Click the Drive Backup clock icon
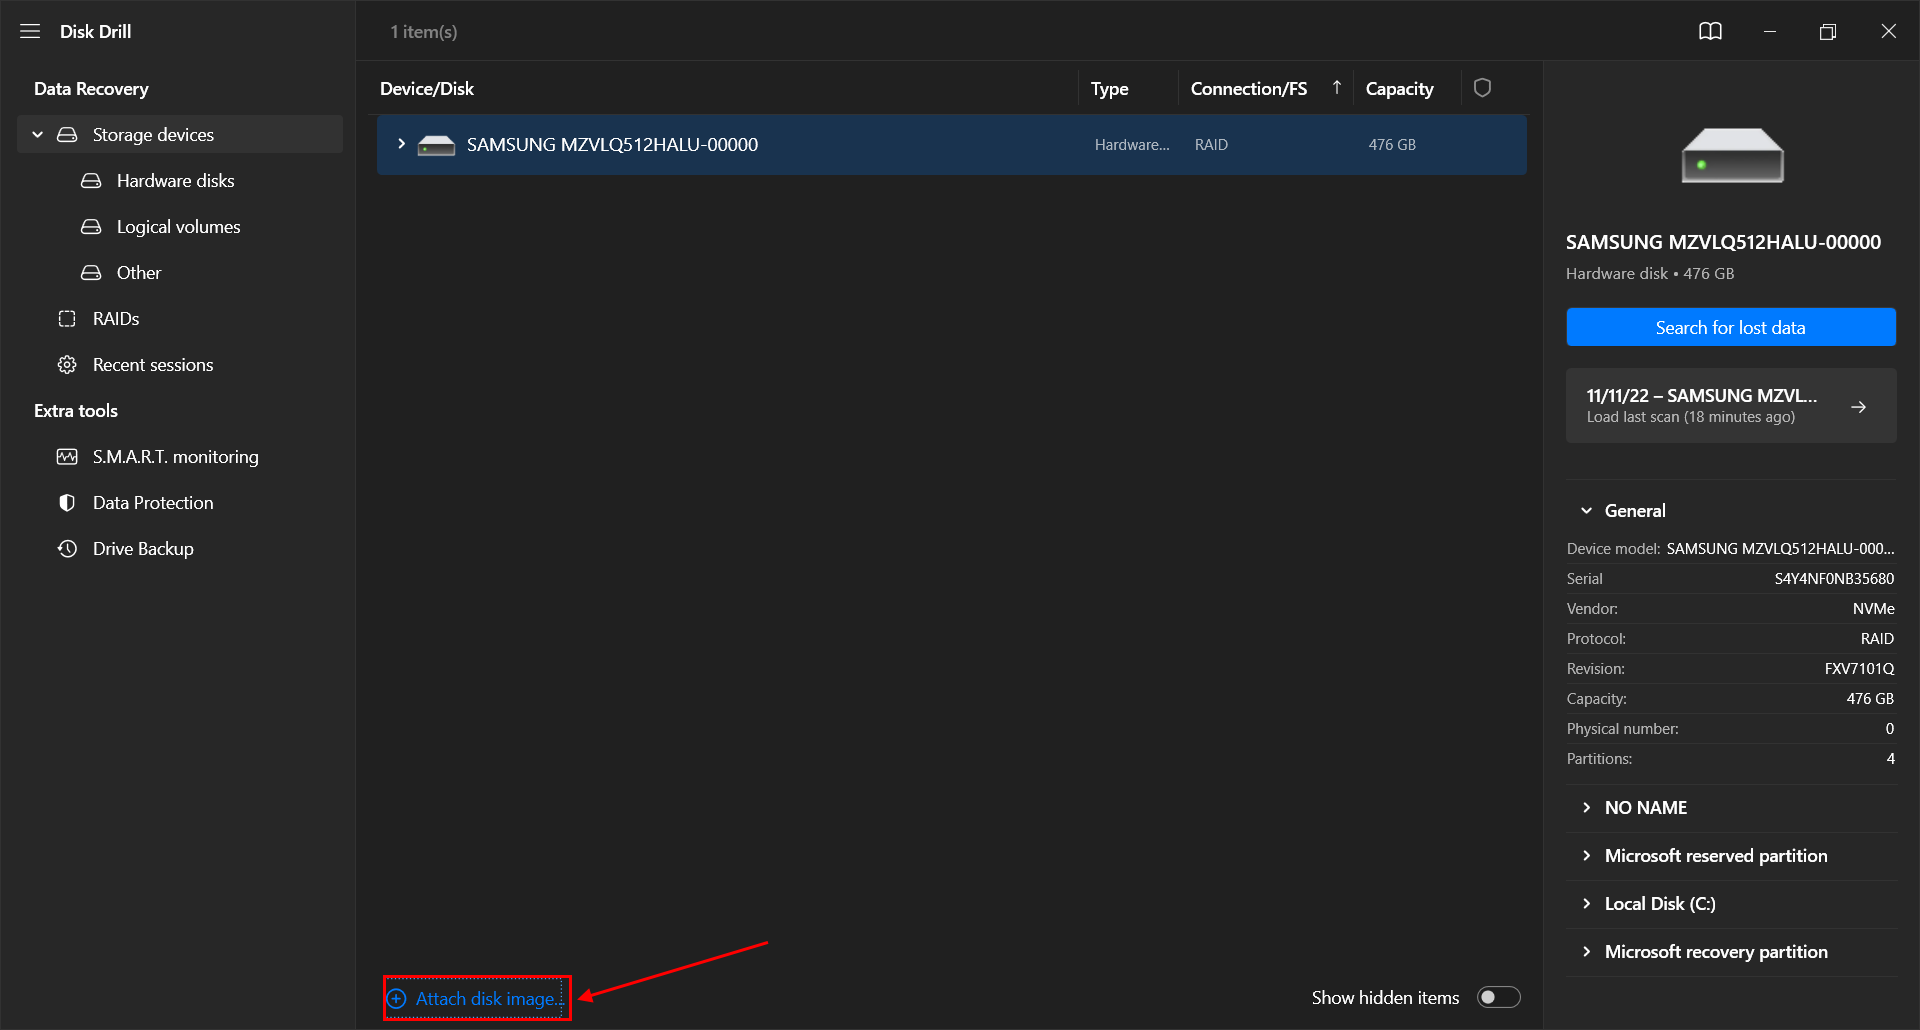This screenshot has height=1030, width=1920. pyautogui.click(x=67, y=548)
